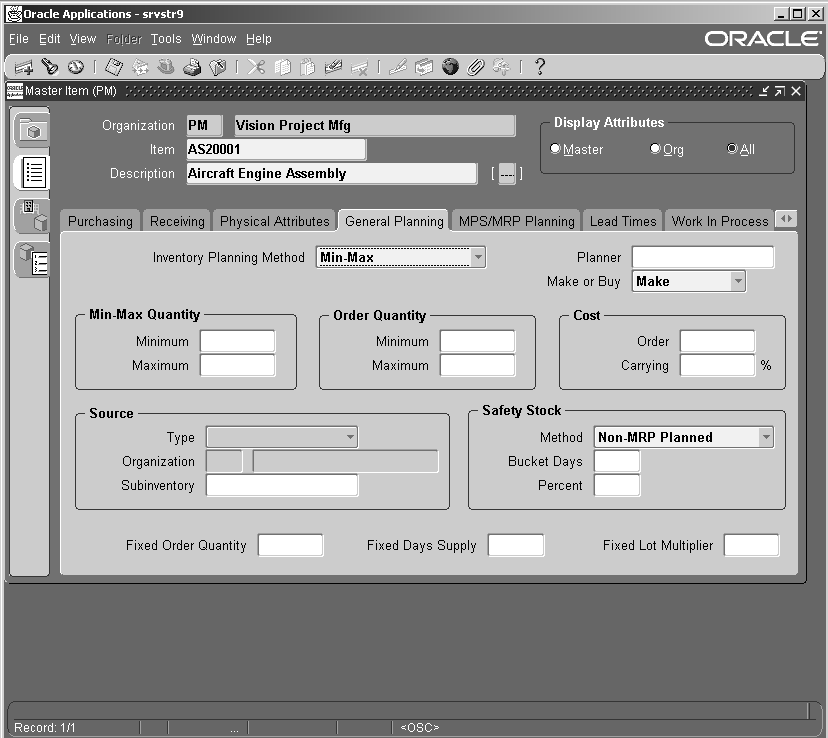Click the Item field AS20001
Viewport: 828px width, 738px height.
276,149
